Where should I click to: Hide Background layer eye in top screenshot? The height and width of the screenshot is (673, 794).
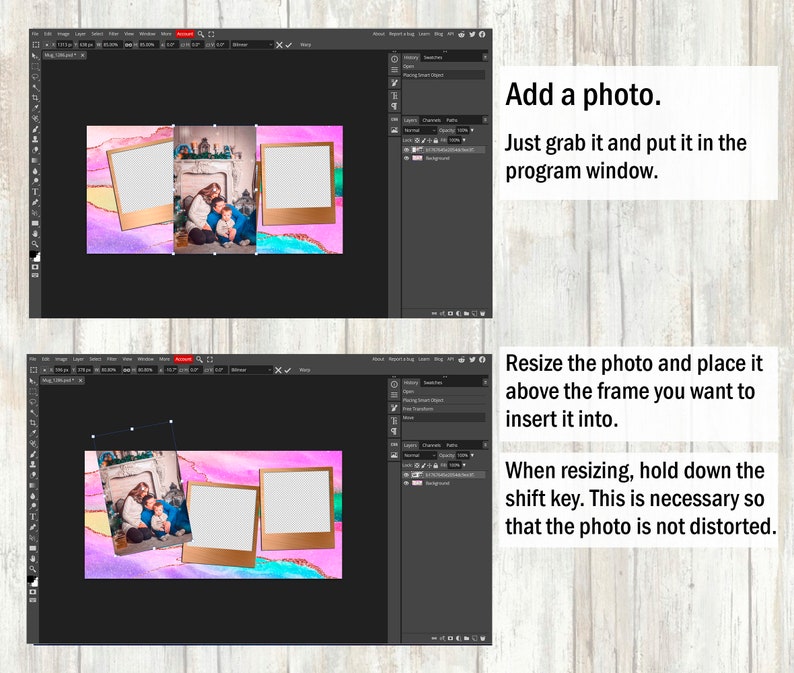tap(406, 158)
